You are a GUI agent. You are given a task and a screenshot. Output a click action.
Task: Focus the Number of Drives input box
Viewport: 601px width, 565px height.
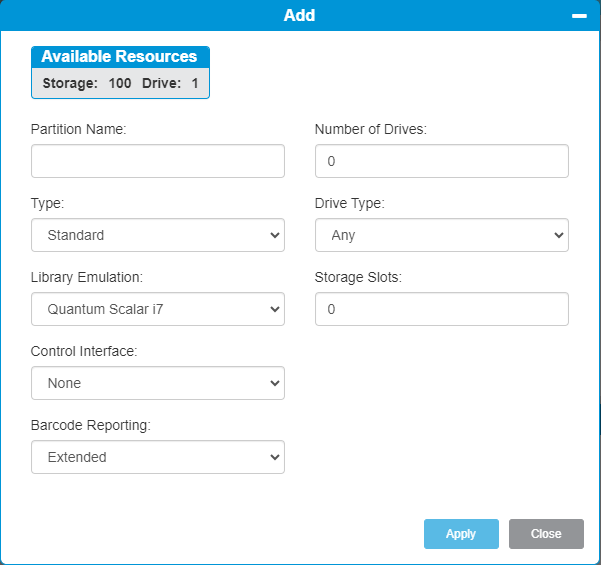(441, 161)
